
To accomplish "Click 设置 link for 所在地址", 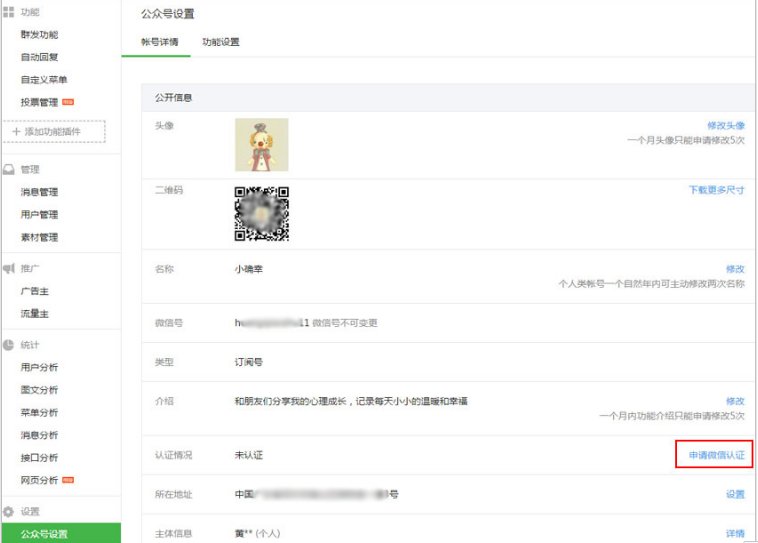I will click(735, 494).
